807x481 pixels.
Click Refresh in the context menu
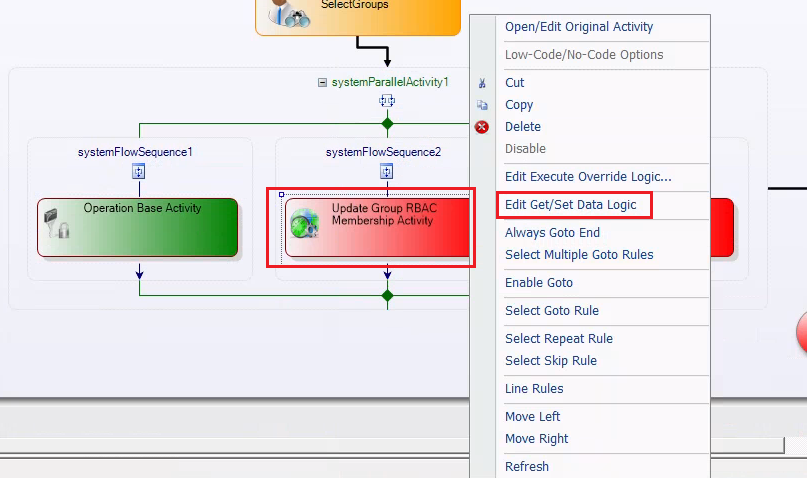coord(527,467)
